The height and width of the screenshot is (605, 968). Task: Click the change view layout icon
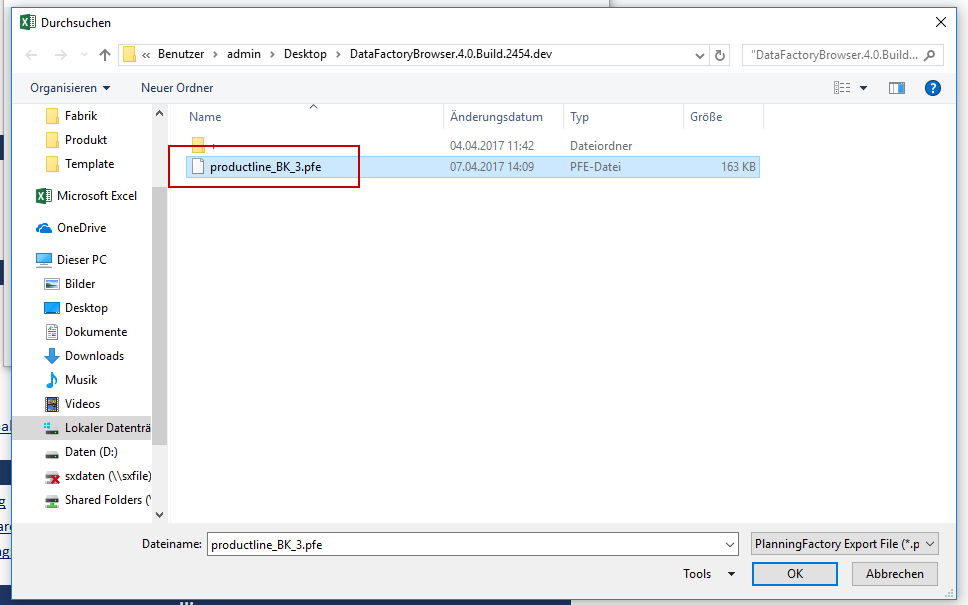tap(843, 88)
